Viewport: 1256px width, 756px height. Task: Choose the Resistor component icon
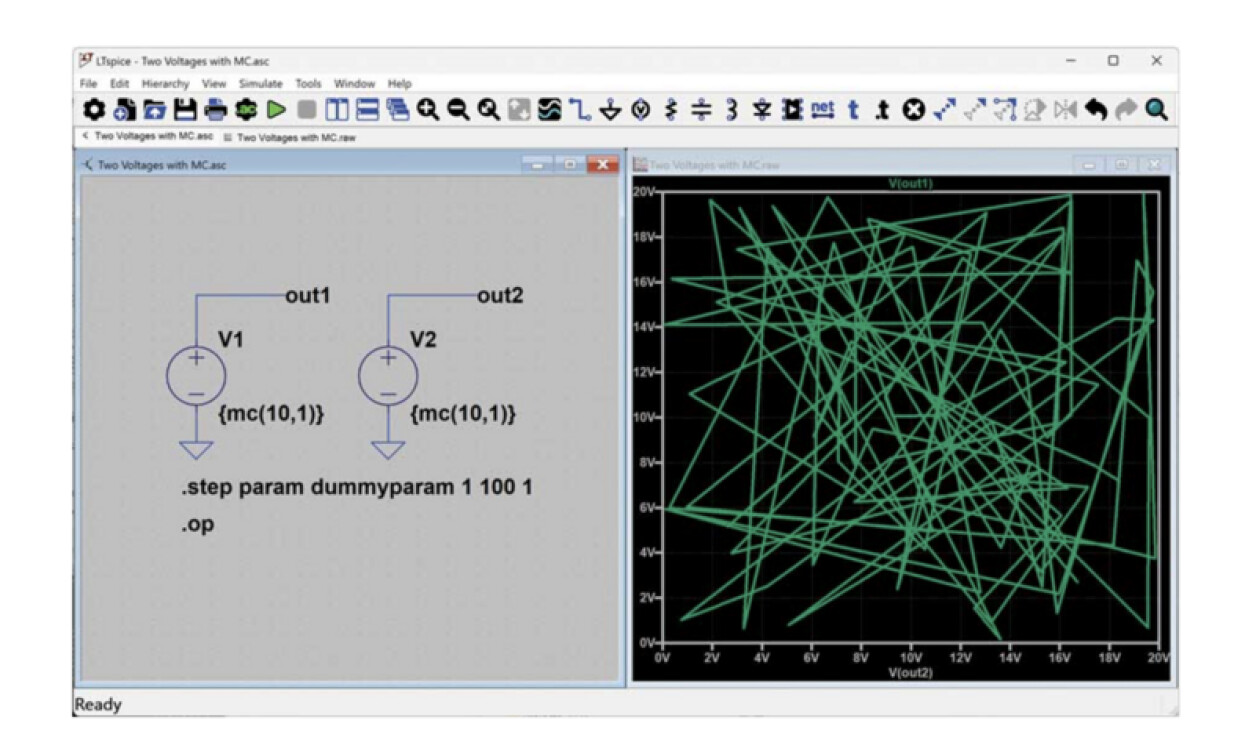671,110
